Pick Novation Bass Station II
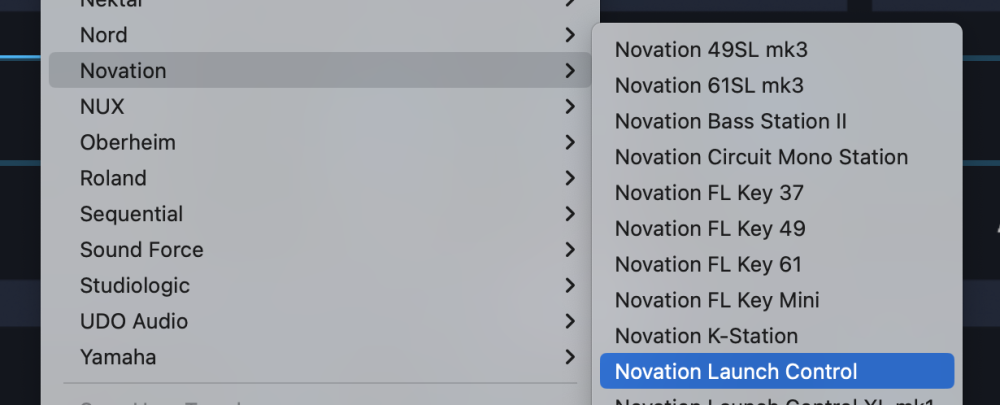The image size is (1000, 405). pyautogui.click(x=730, y=122)
